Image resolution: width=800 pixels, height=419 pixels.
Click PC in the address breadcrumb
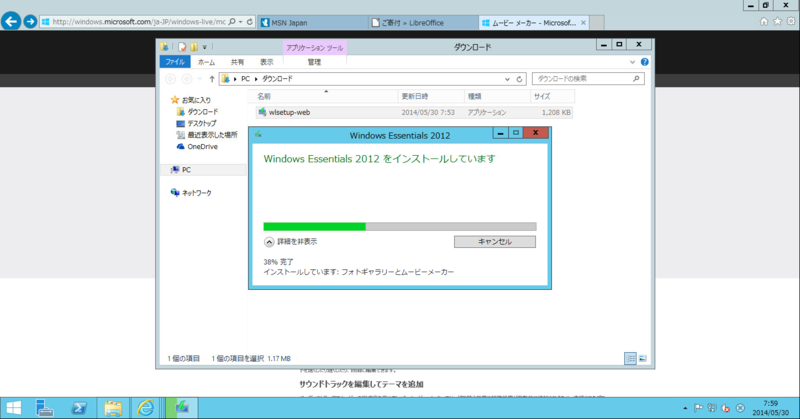[245, 79]
